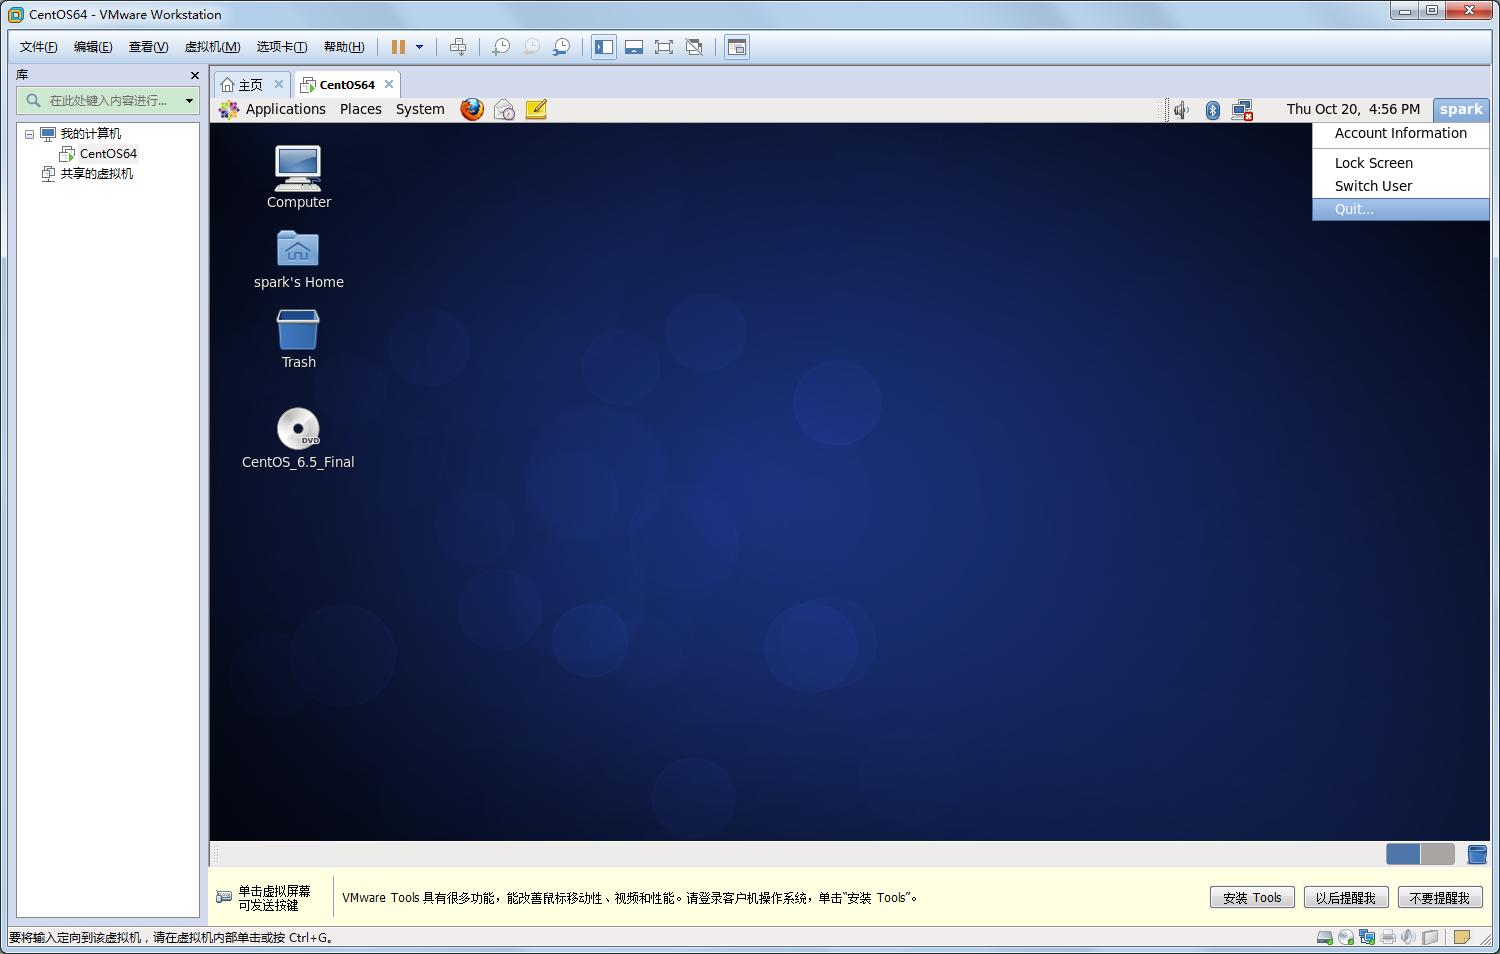The image size is (1500, 954).
Task: Select CentOS64 in the library tree
Action: coord(108,154)
